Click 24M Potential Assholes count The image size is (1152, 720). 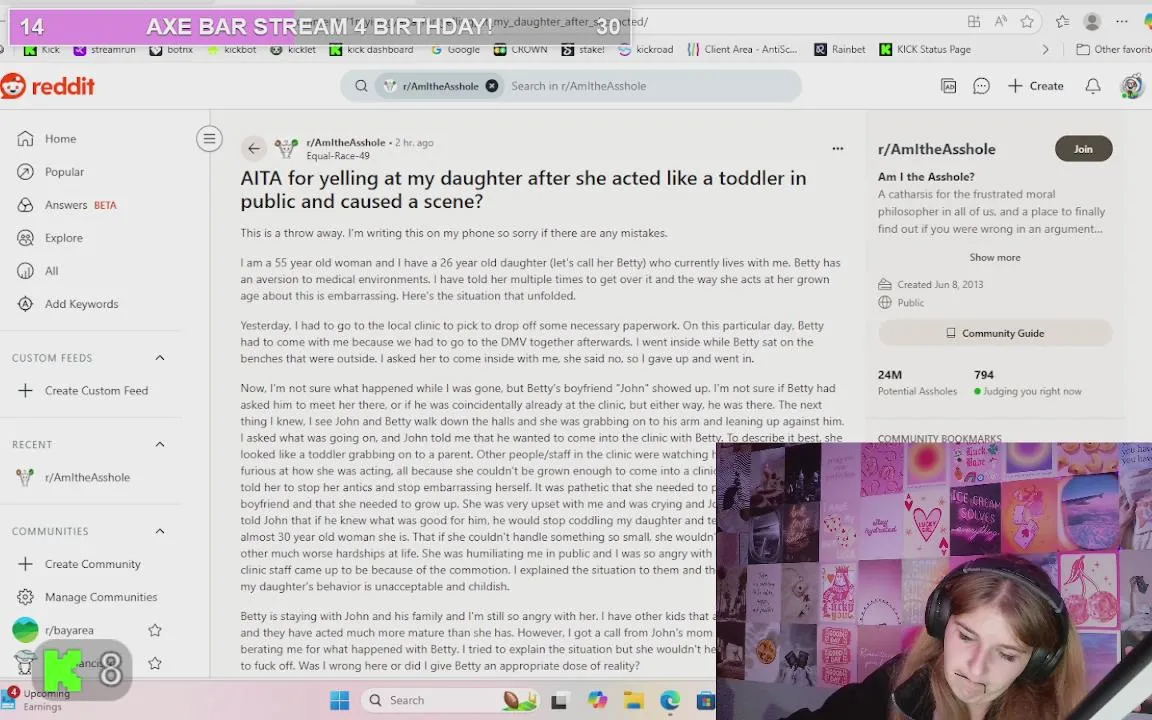917,383
